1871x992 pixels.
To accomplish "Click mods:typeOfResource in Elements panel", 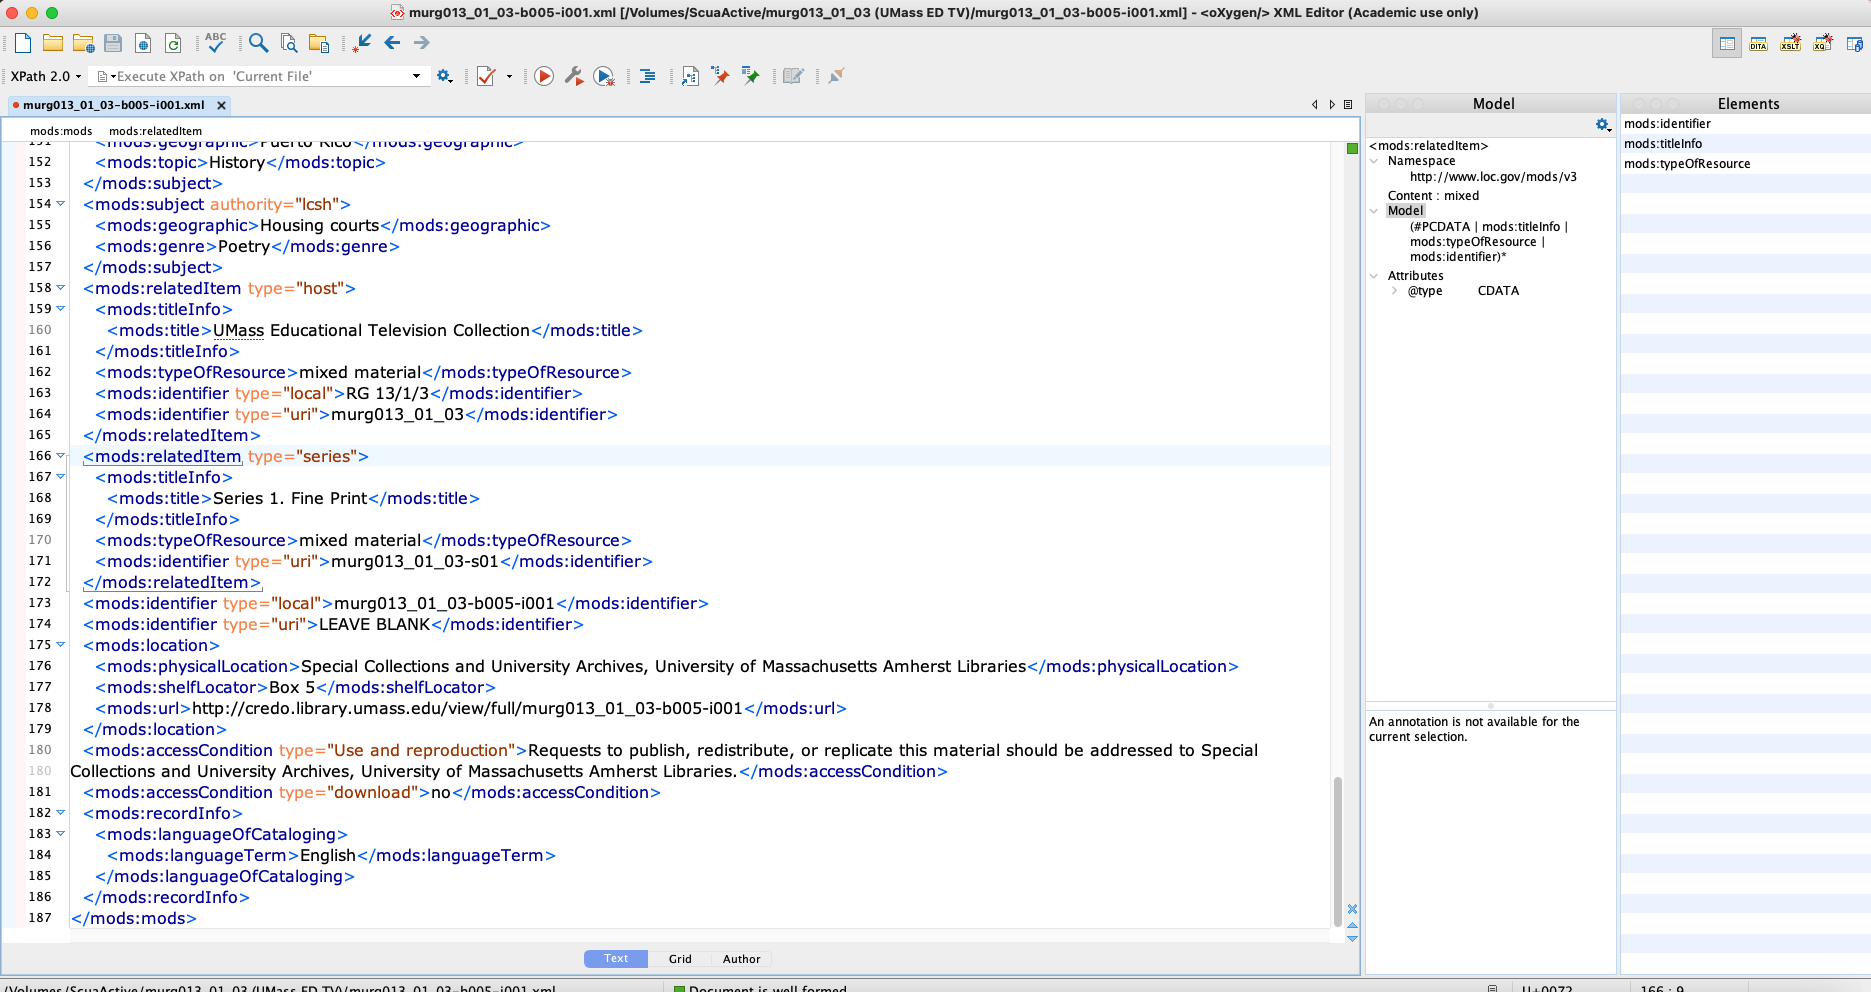I will click(x=1686, y=164).
